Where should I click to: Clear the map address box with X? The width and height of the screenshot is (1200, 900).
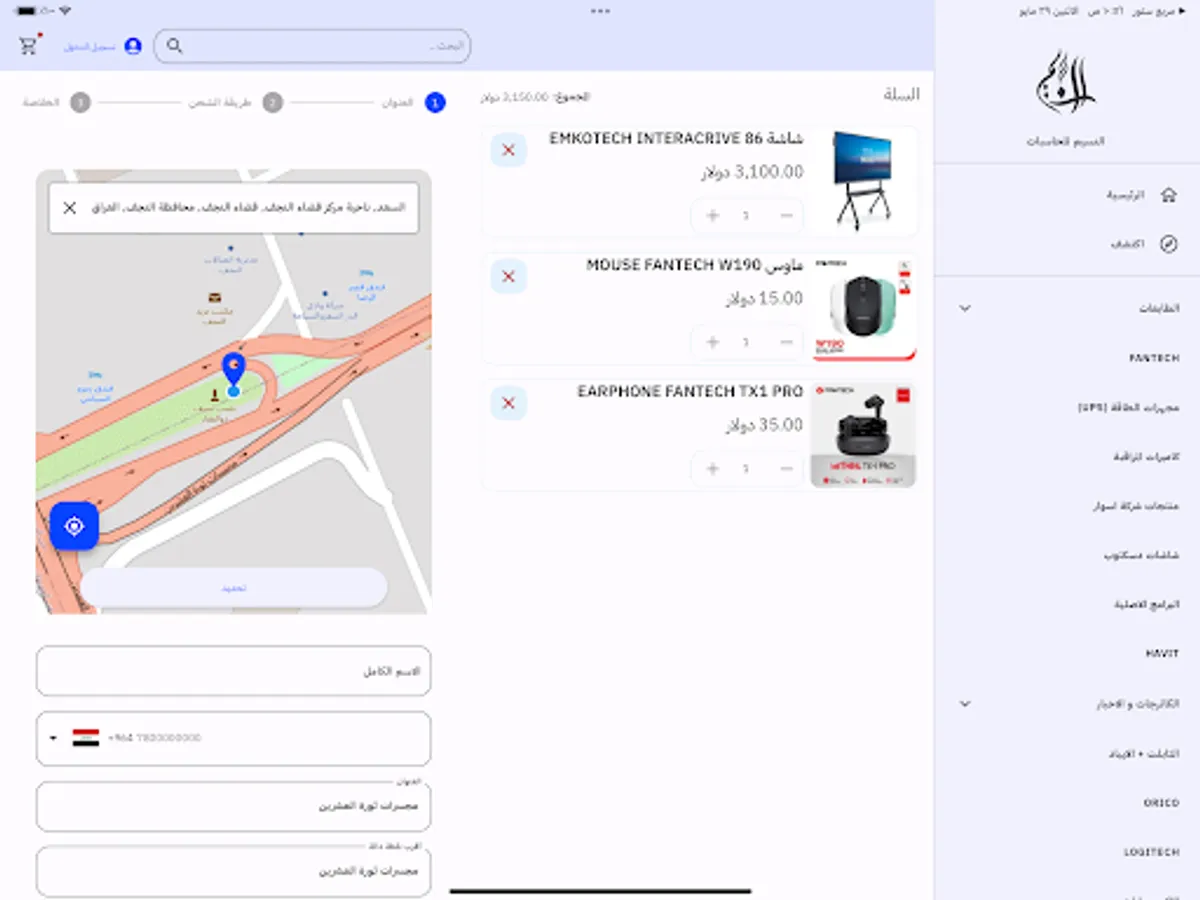pos(69,208)
